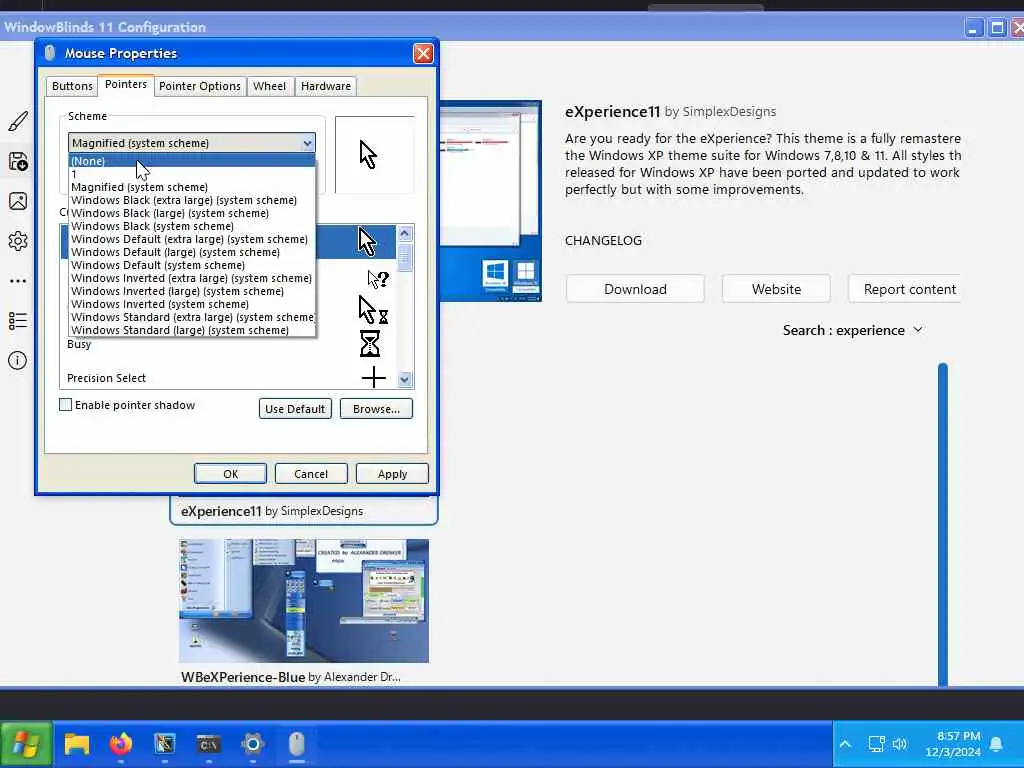This screenshot has width=1024, height=768.
Task: Expand the Search : experience dropdown
Action: 853,330
